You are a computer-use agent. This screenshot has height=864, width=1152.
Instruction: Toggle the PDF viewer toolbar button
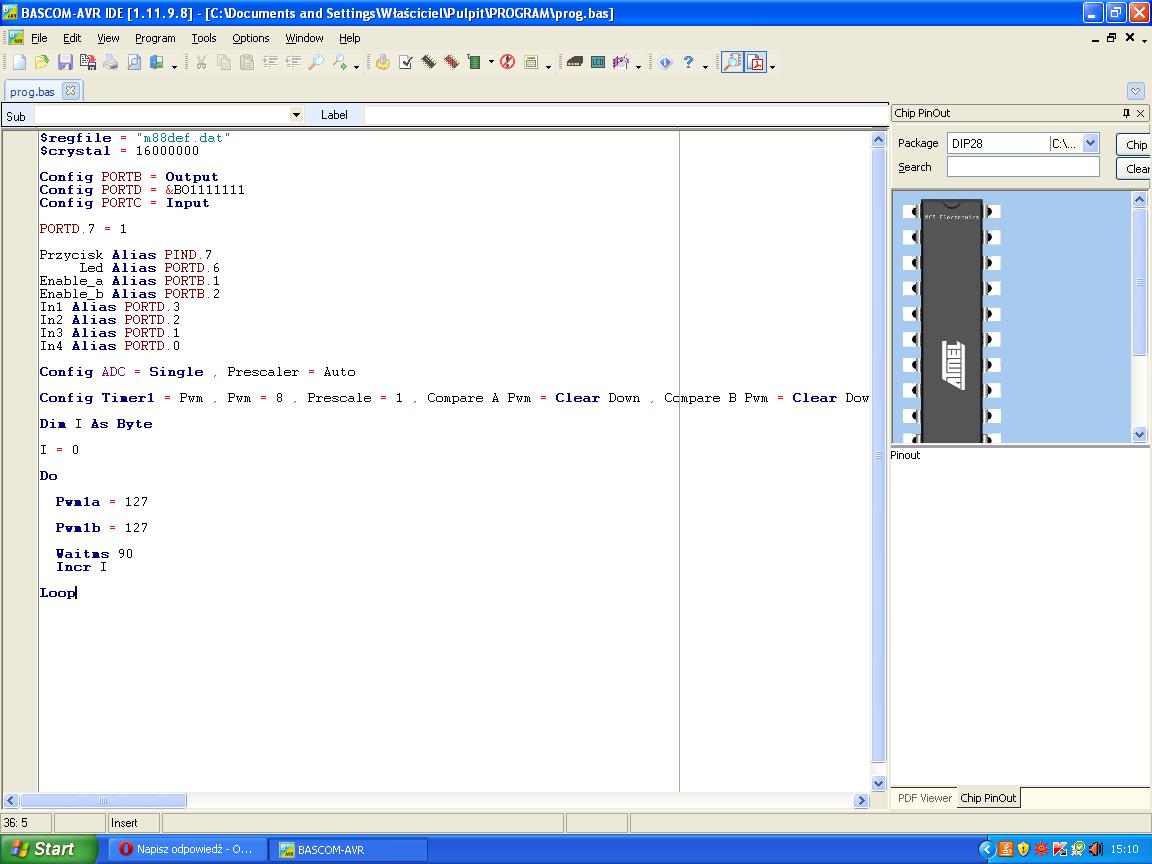(x=755, y=62)
